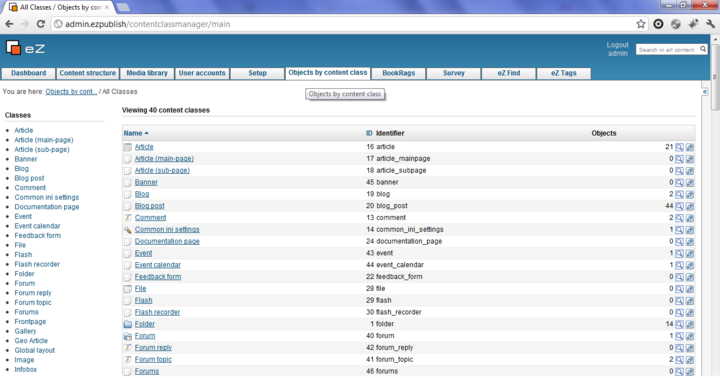Switch to the Content structure tab
The height and width of the screenshot is (378, 720).
pyautogui.click(x=87, y=73)
